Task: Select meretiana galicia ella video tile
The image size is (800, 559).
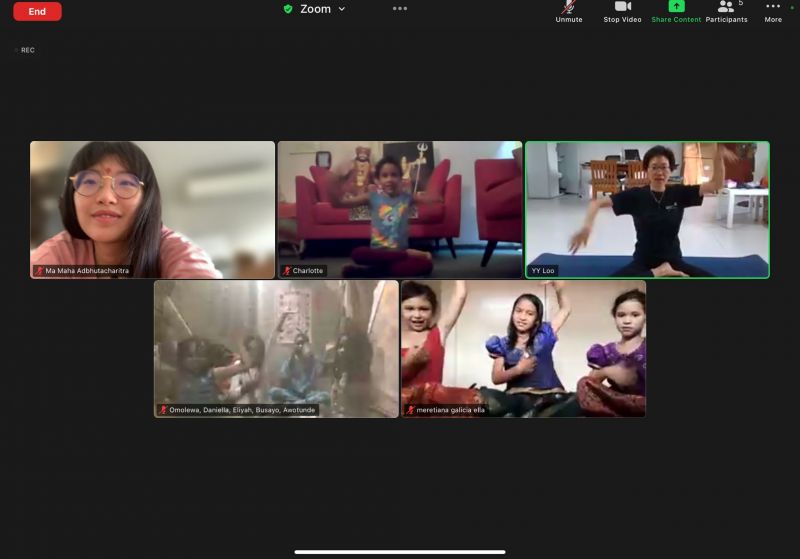Action: pos(523,349)
